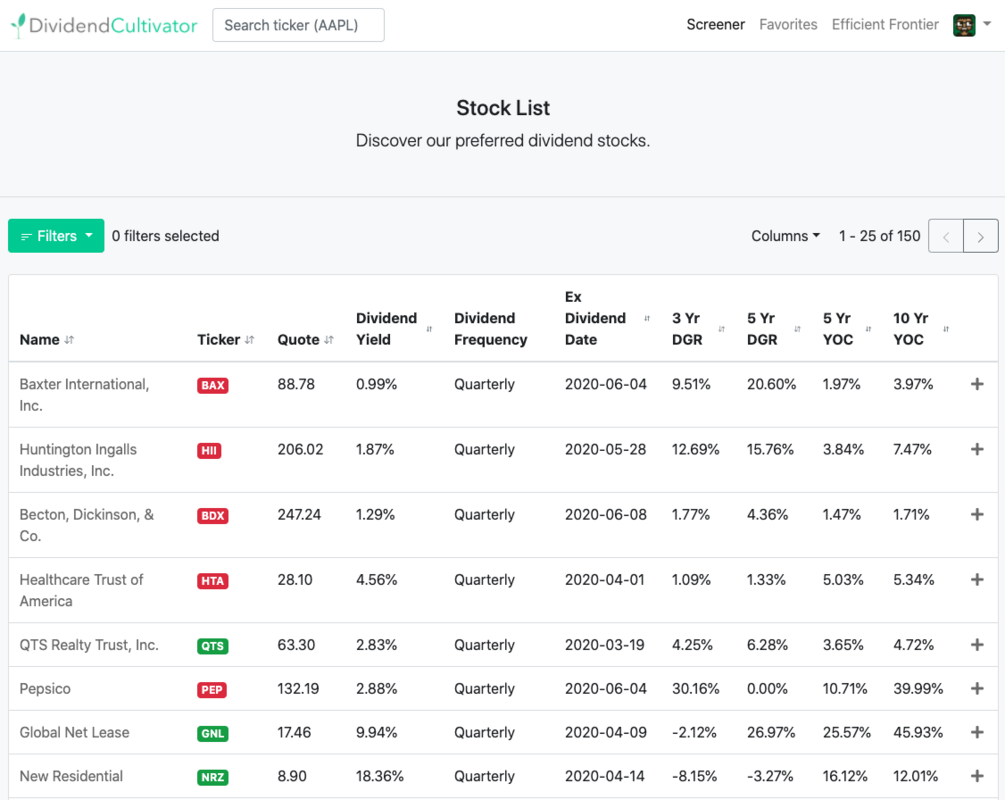The height and width of the screenshot is (800, 1005).
Task: Click the DividendCultivator leaf logo
Action: point(18,26)
